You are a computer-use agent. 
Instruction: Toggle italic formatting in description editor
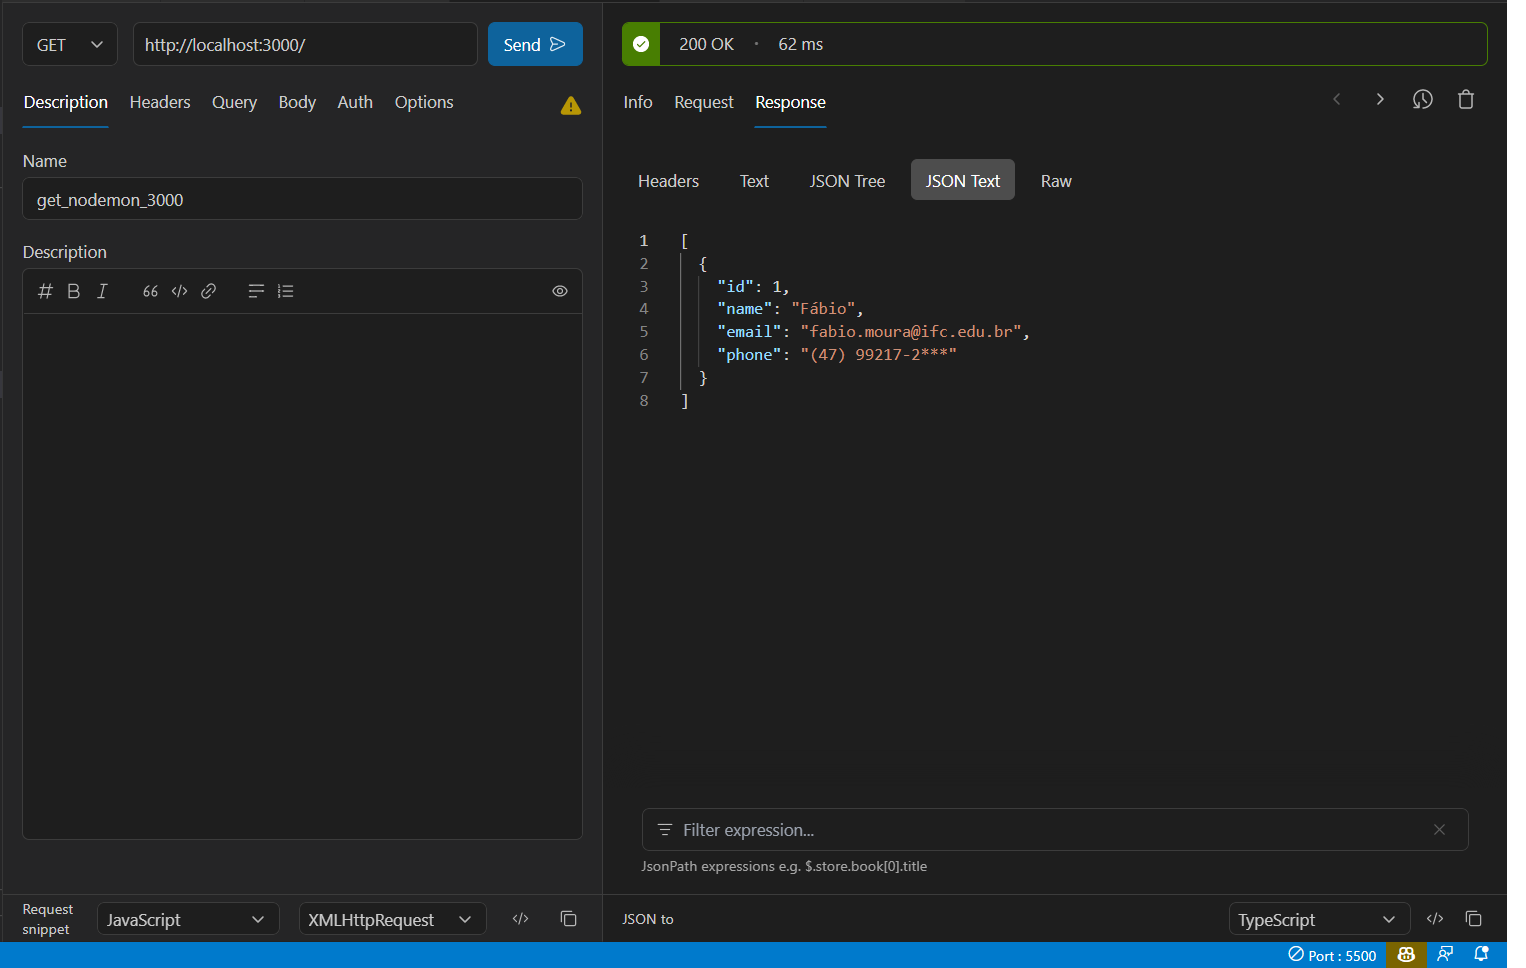pyautogui.click(x=102, y=291)
